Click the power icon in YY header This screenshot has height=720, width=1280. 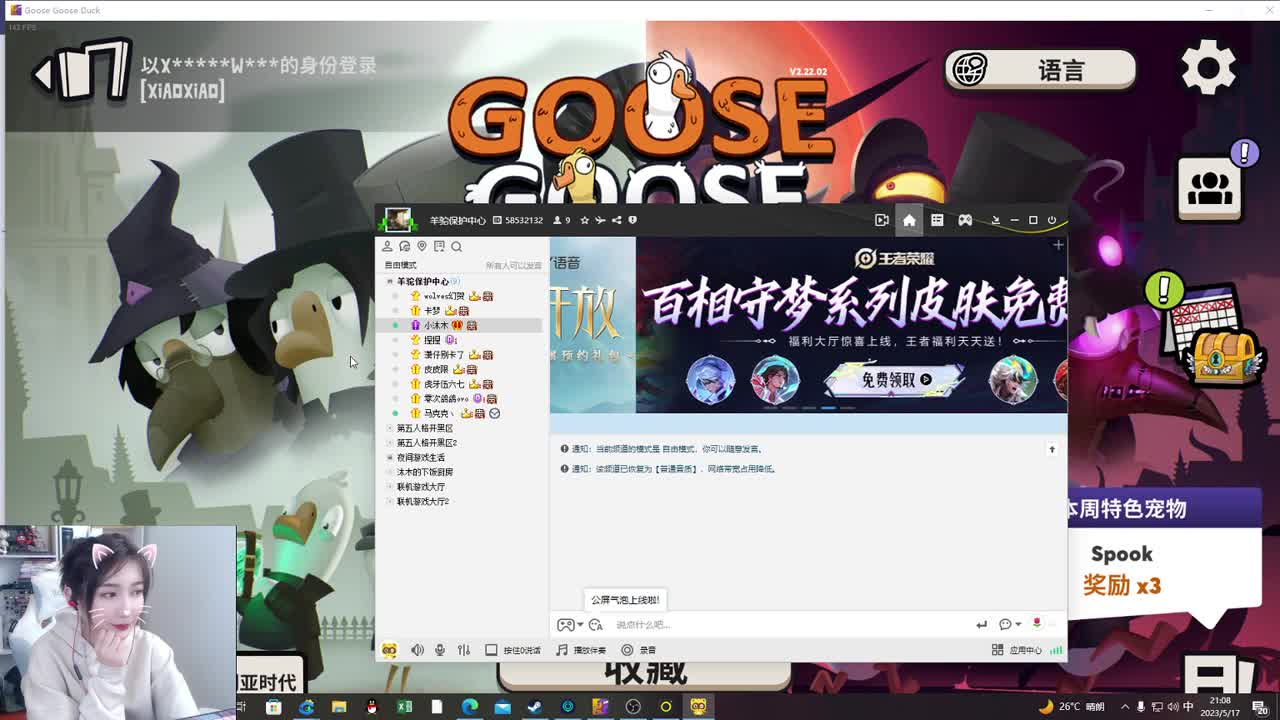(x=1051, y=220)
